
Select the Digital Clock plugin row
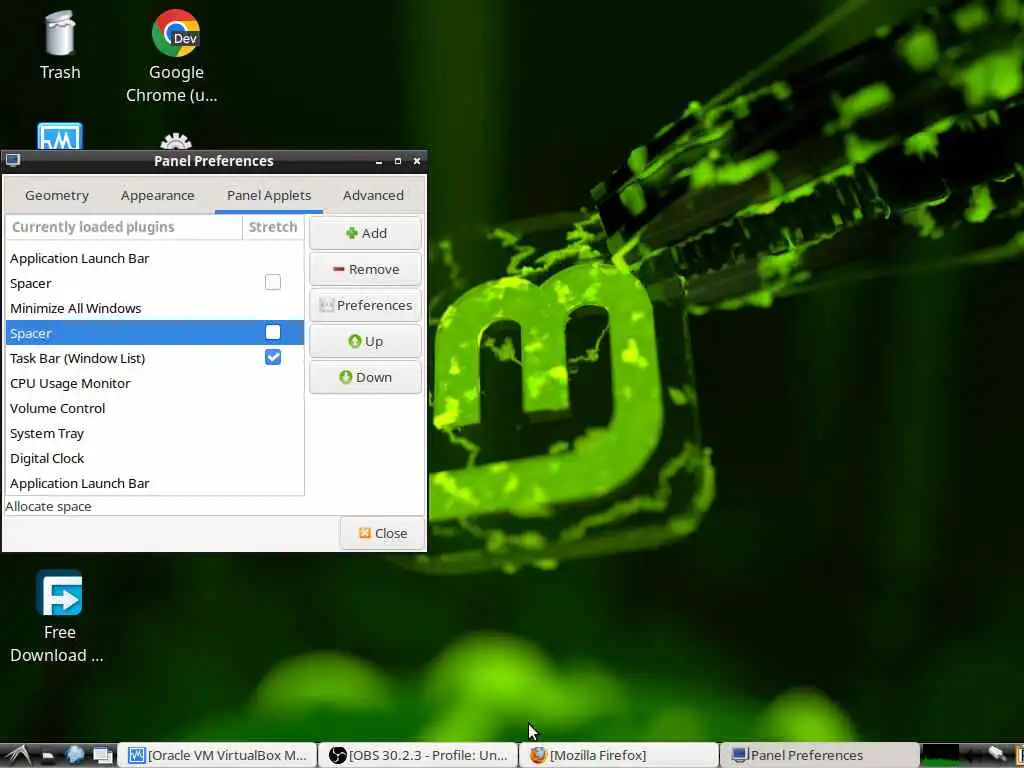(x=155, y=458)
